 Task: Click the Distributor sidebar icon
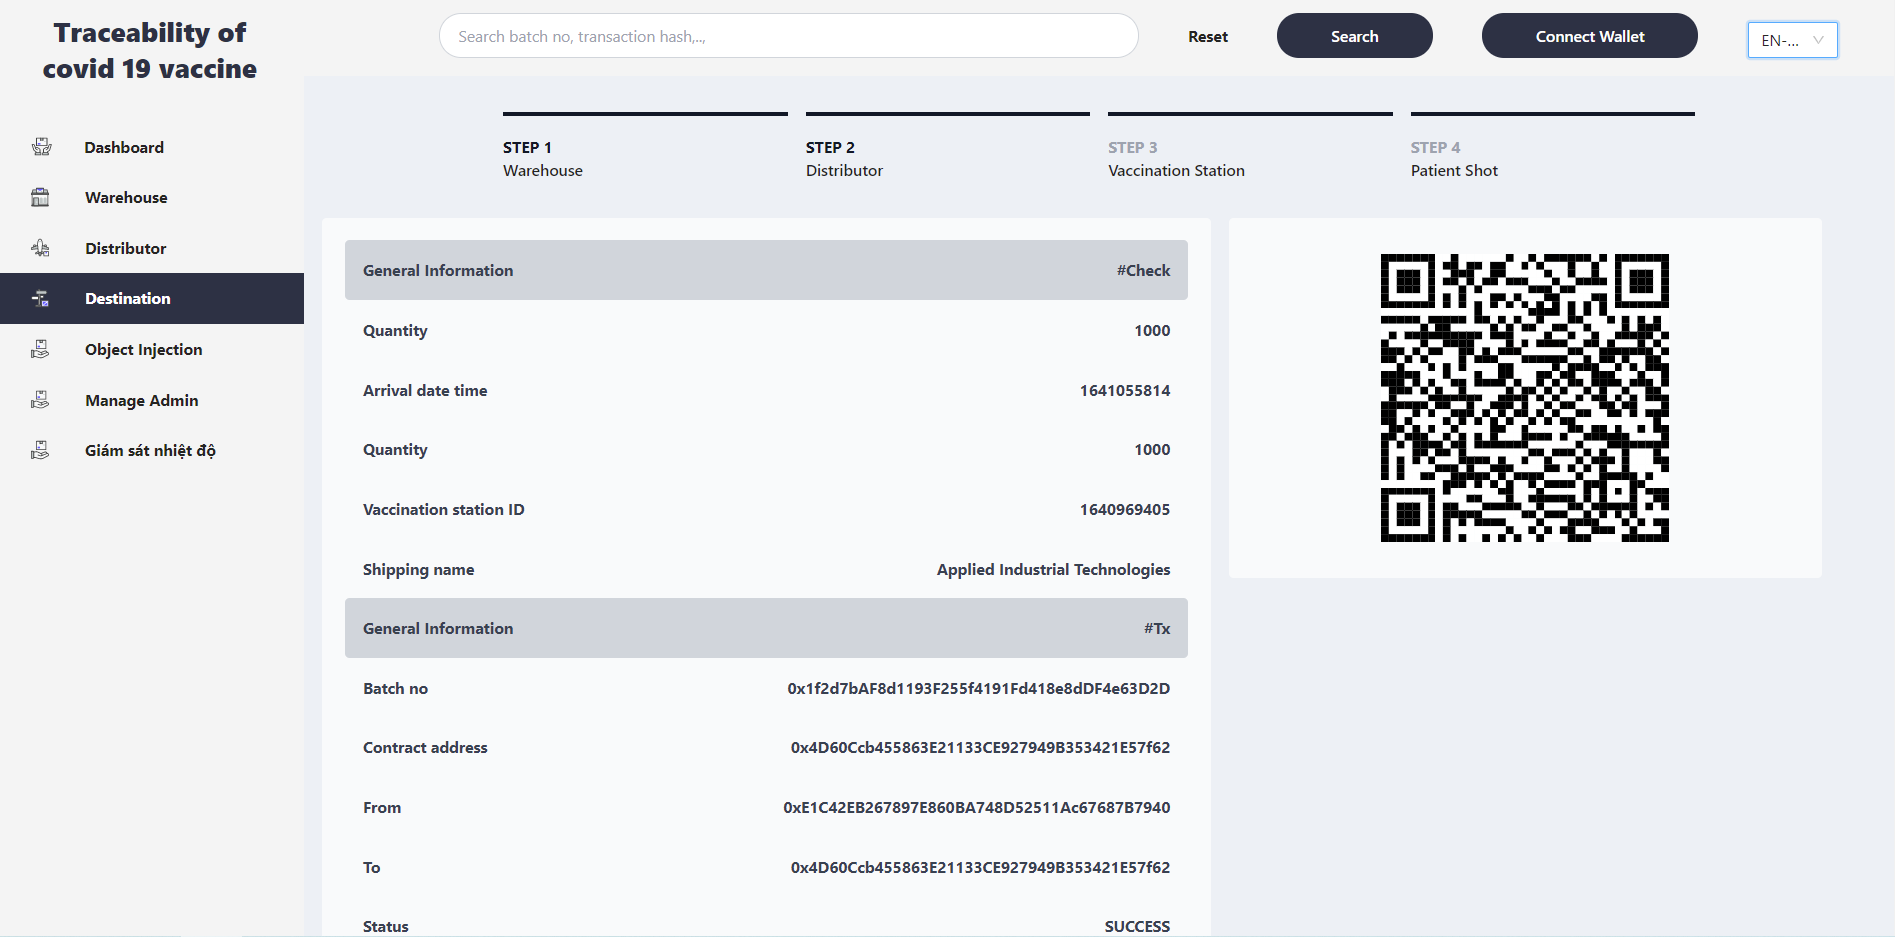(41, 248)
